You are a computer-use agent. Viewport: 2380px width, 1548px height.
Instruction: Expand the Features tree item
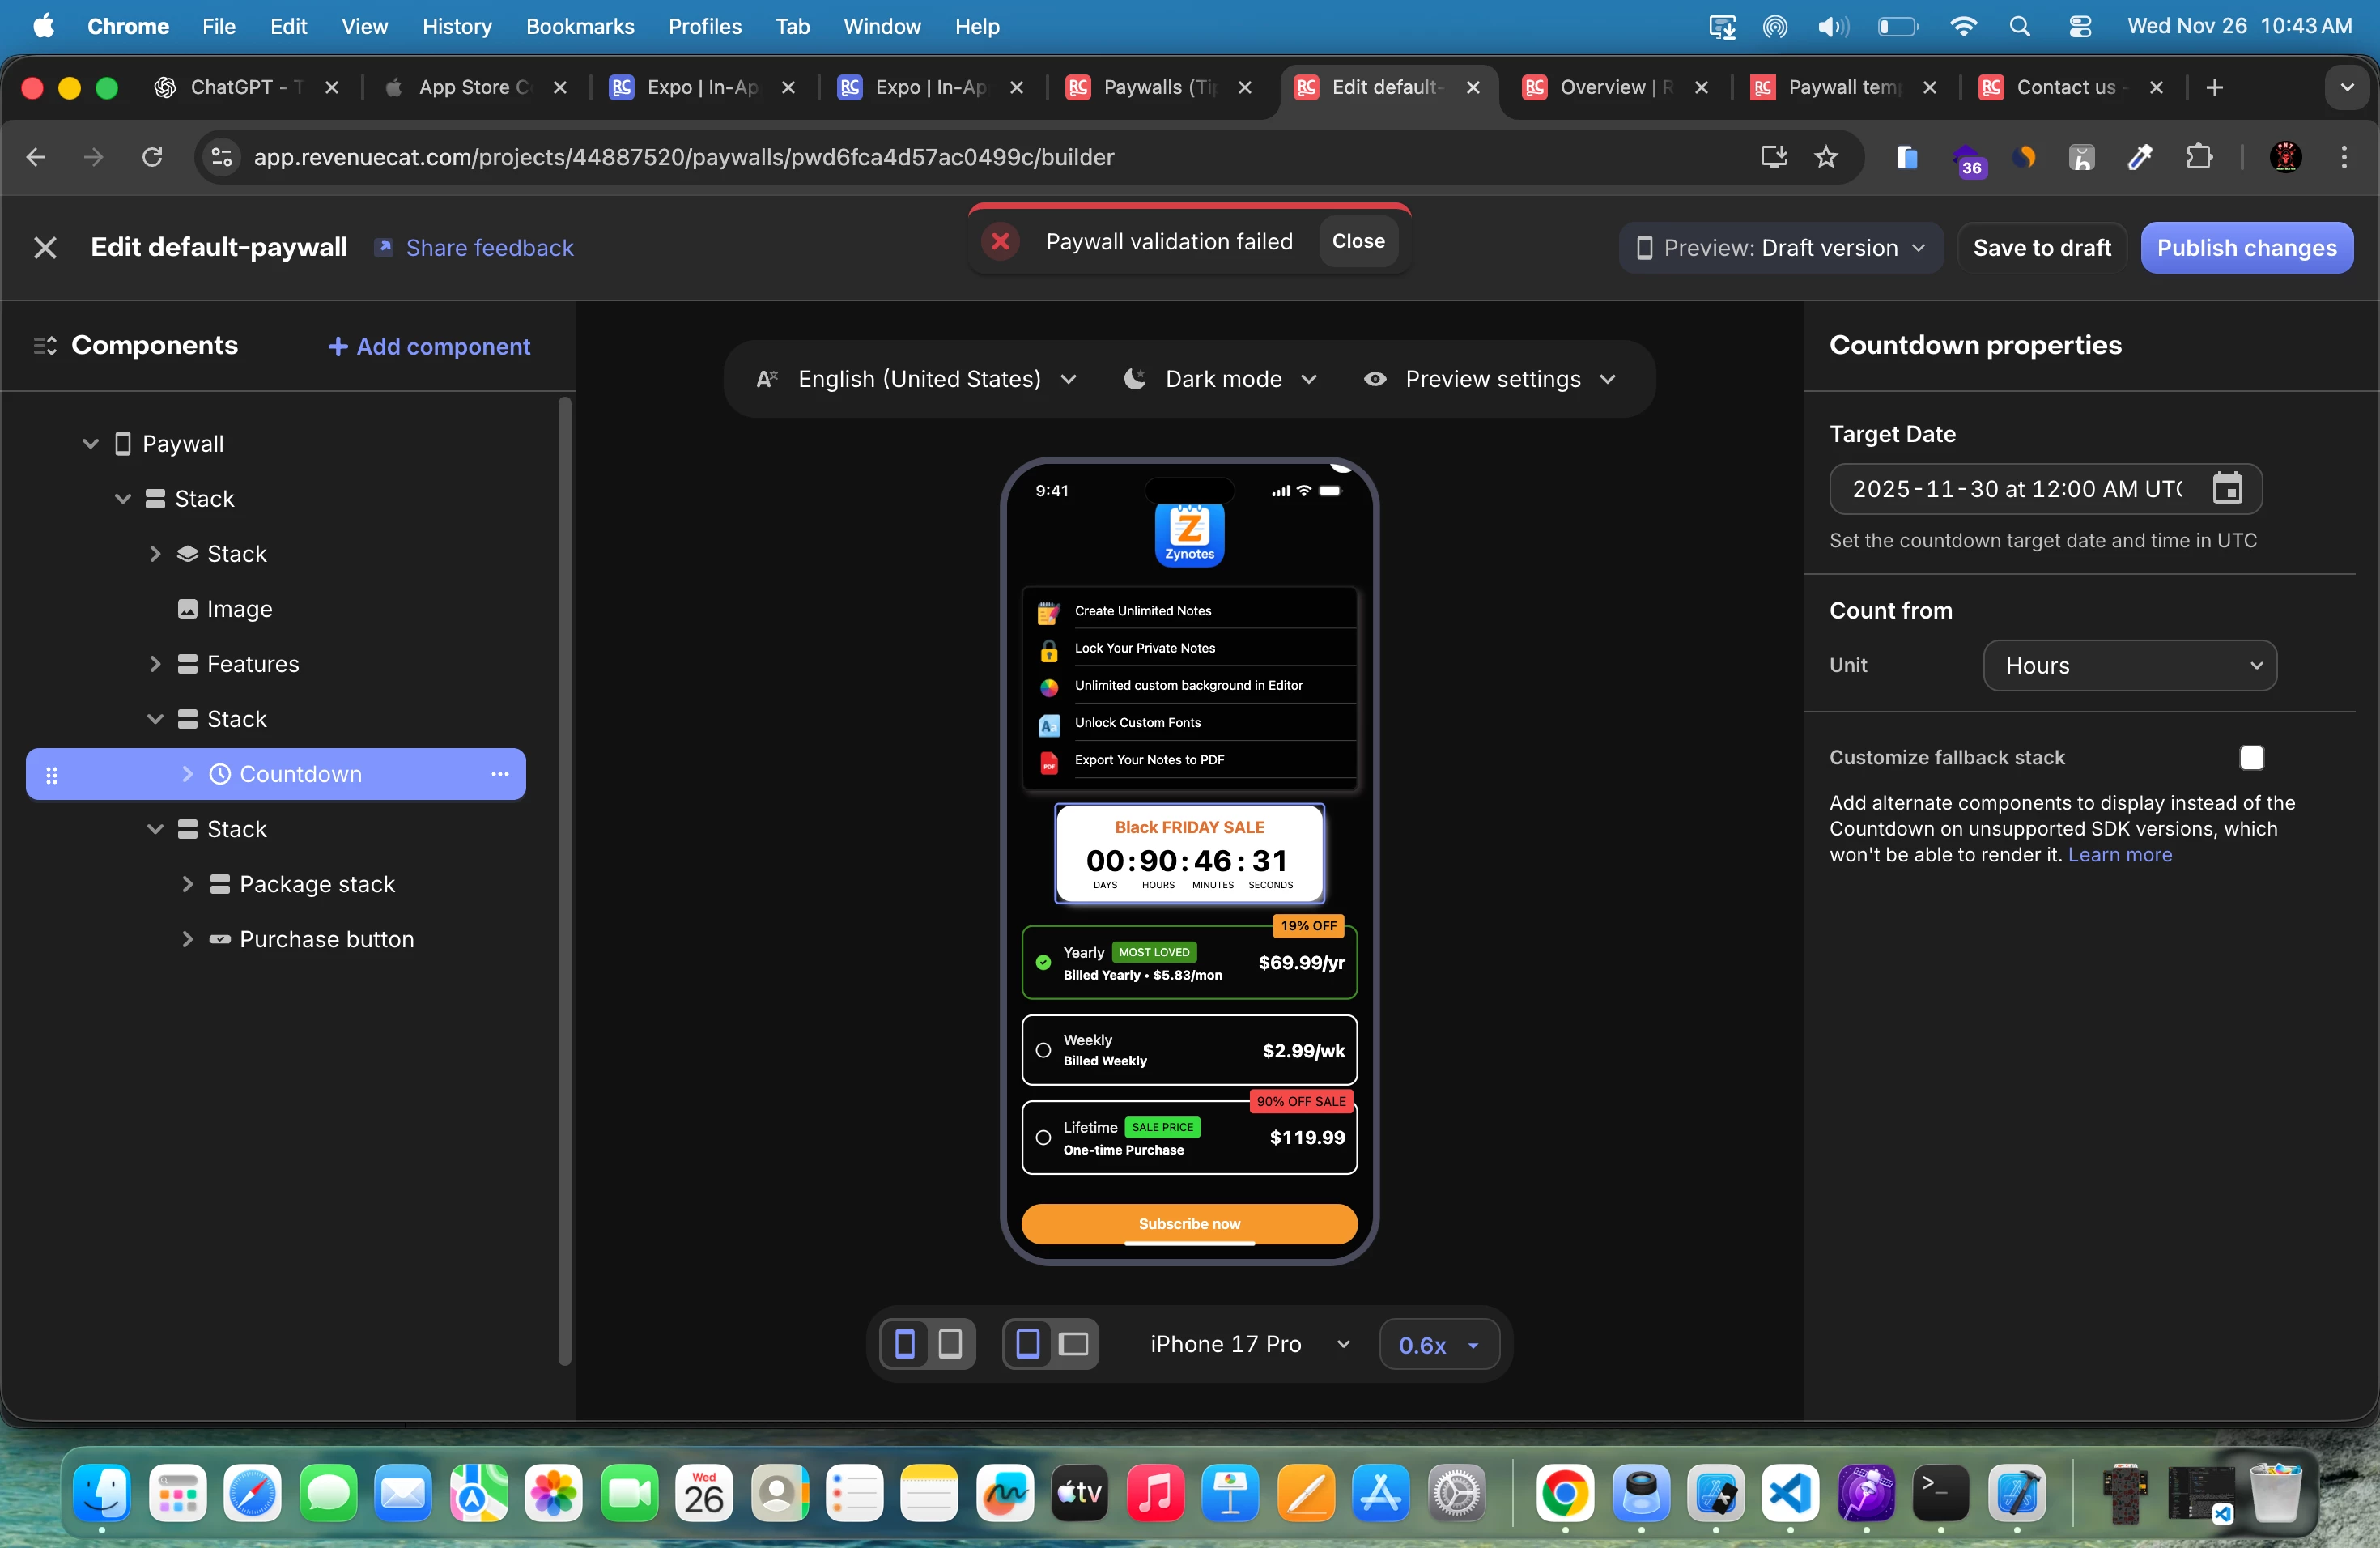point(155,664)
